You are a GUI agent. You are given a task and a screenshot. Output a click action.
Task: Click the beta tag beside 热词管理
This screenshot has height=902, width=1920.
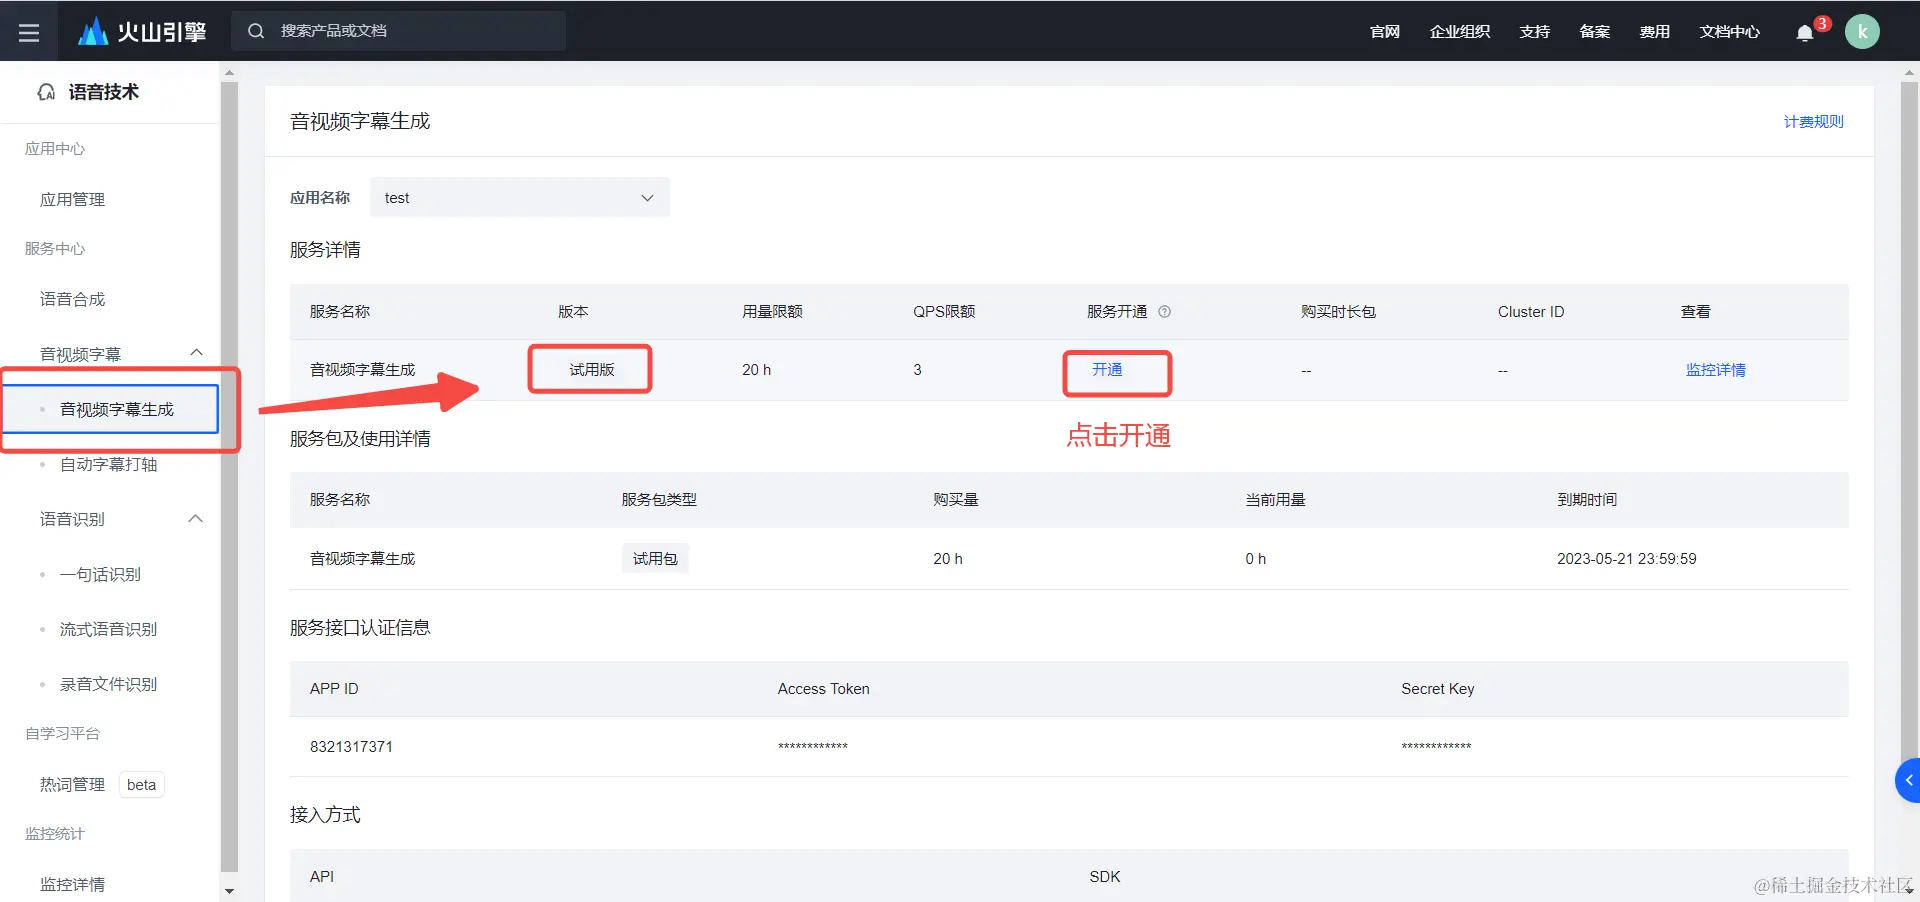coord(142,785)
